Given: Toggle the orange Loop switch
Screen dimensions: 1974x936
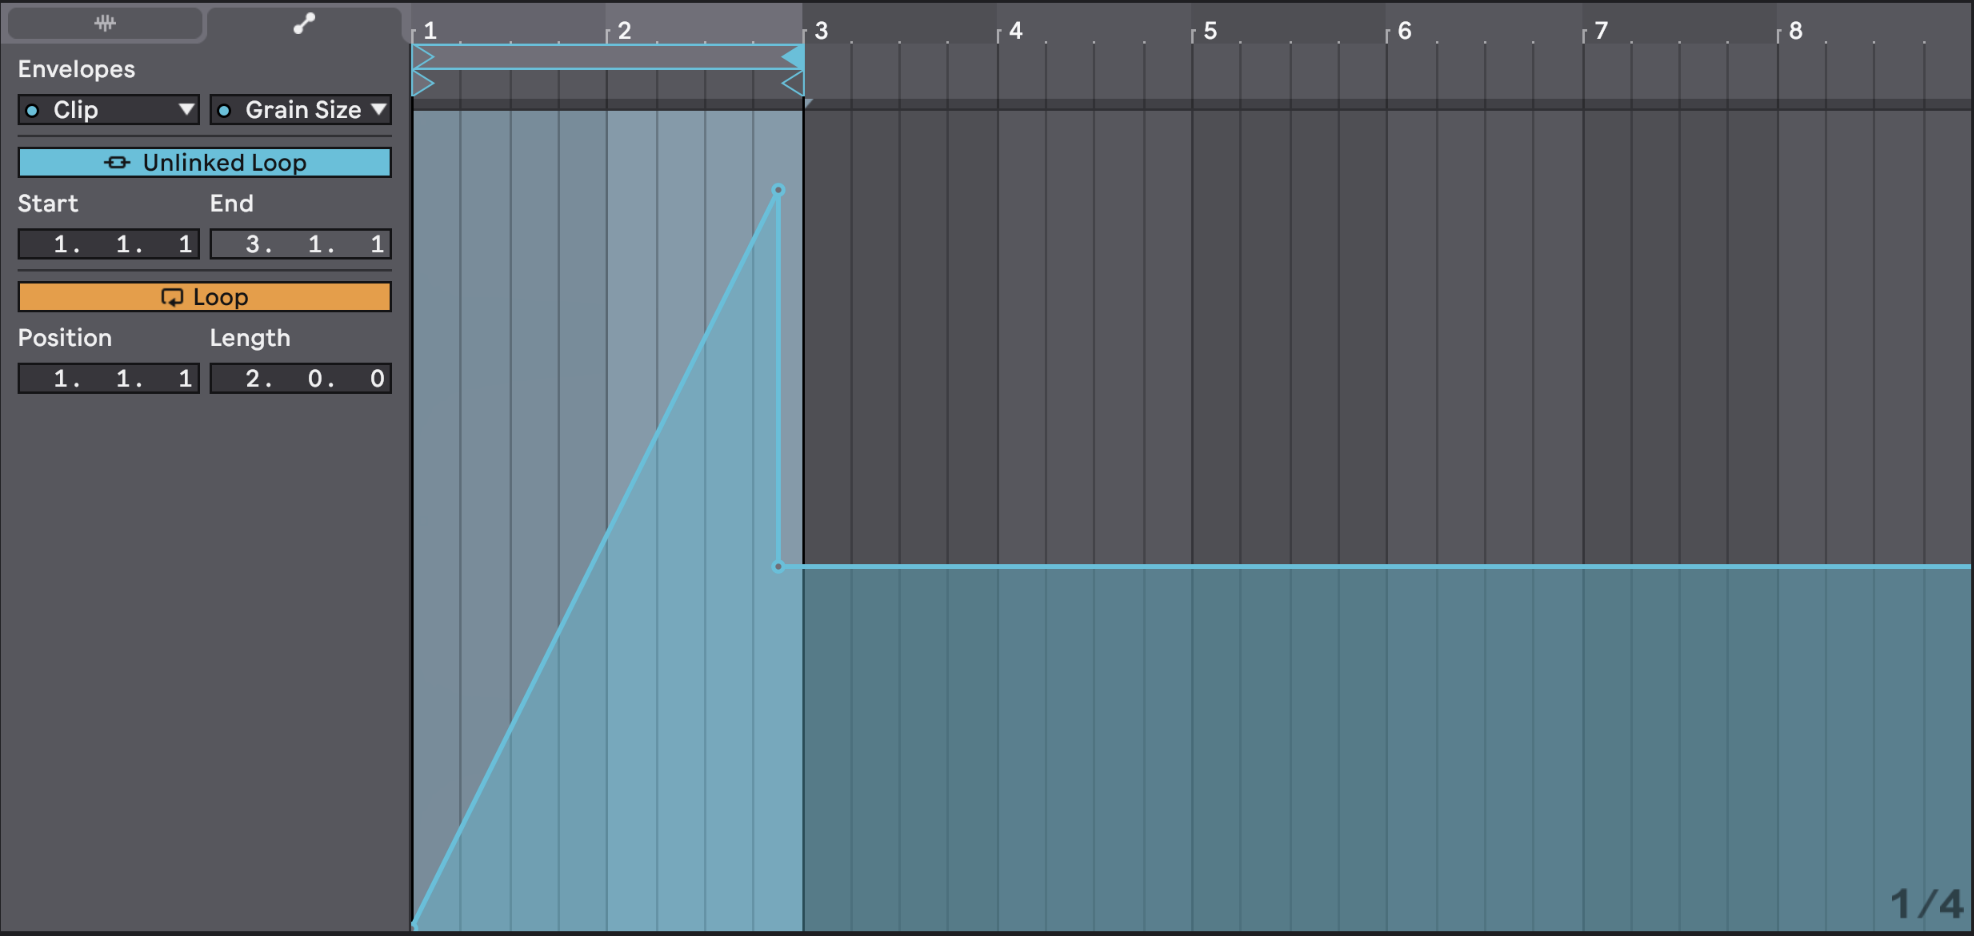Looking at the screenshot, I should click(x=204, y=297).
